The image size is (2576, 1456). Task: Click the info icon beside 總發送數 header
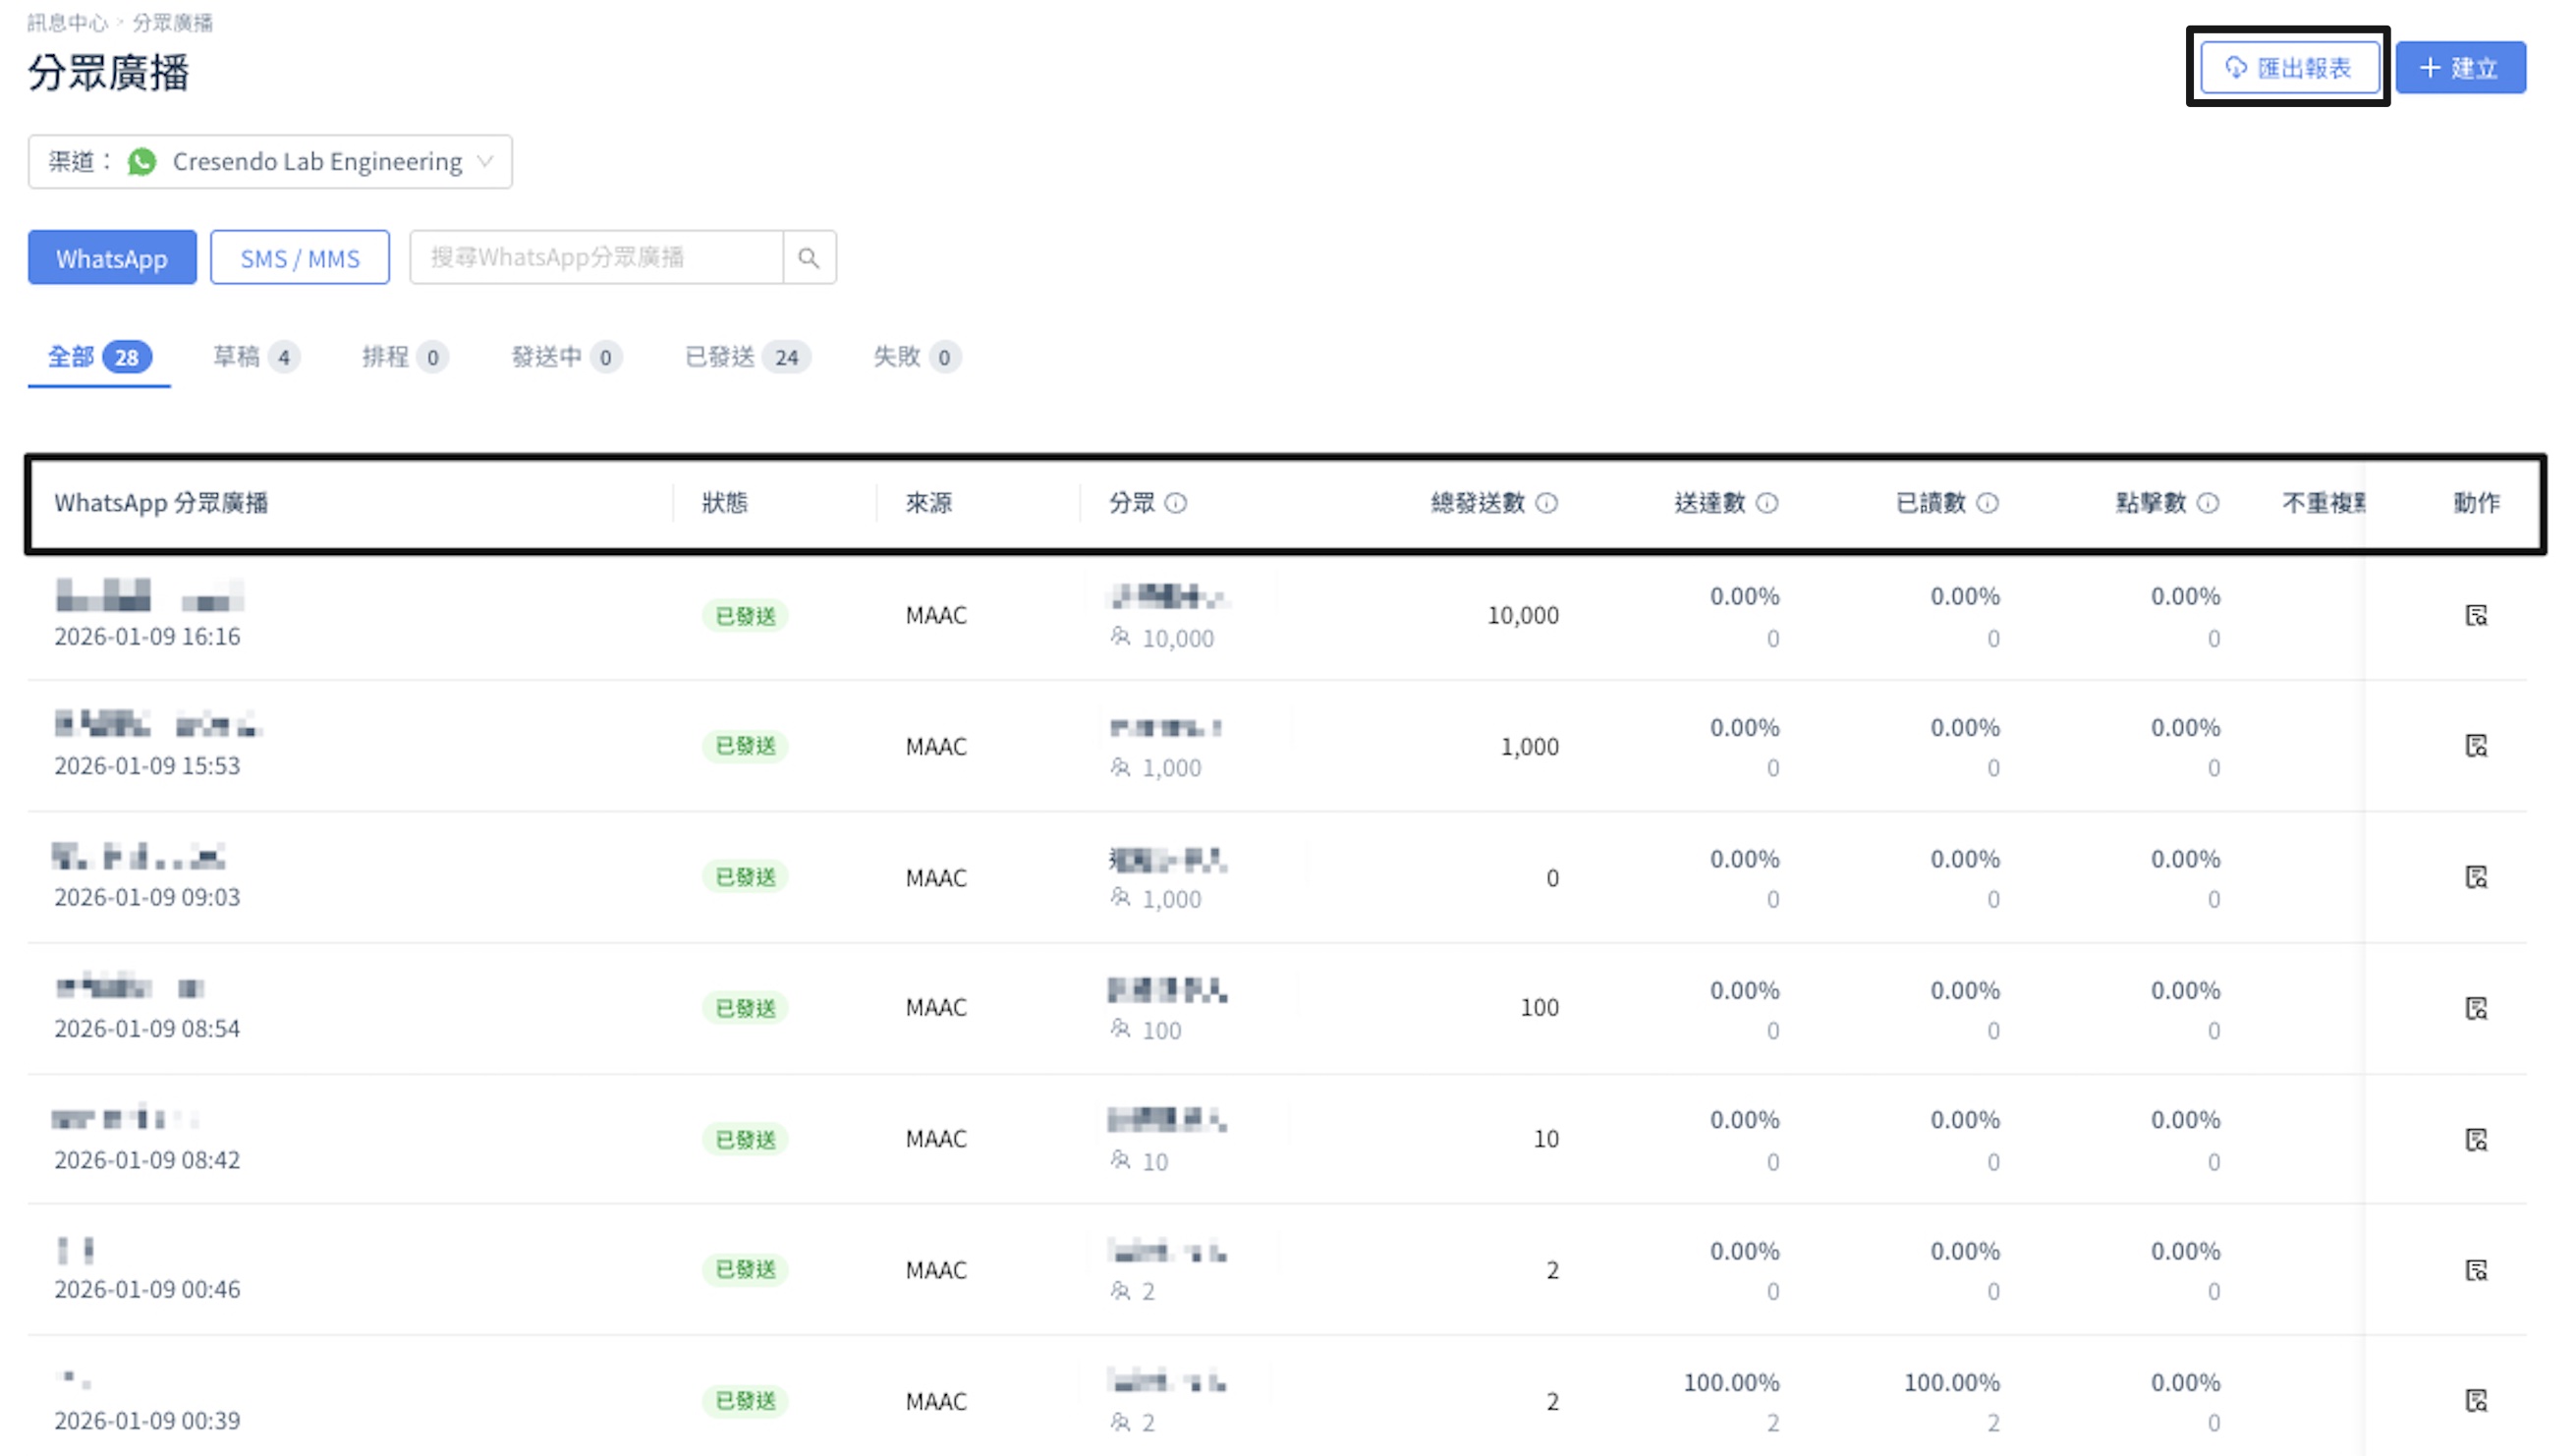tap(1546, 503)
